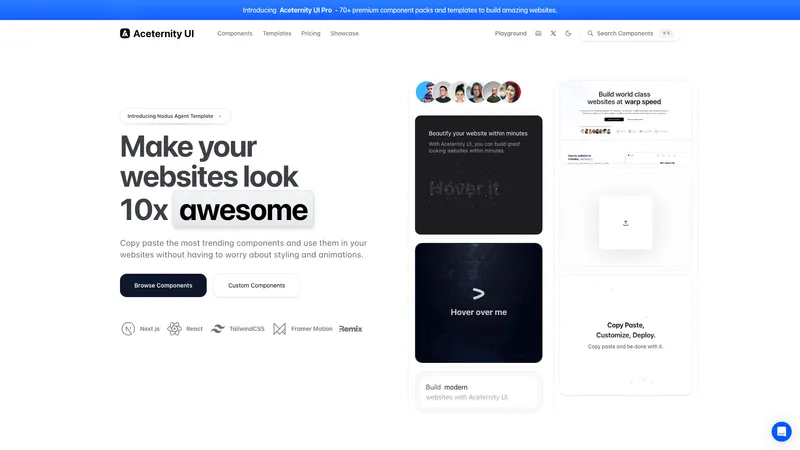This screenshot has width=800, height=450.
Task: Click the Next.js logo icon
Action: pos(128,329)
